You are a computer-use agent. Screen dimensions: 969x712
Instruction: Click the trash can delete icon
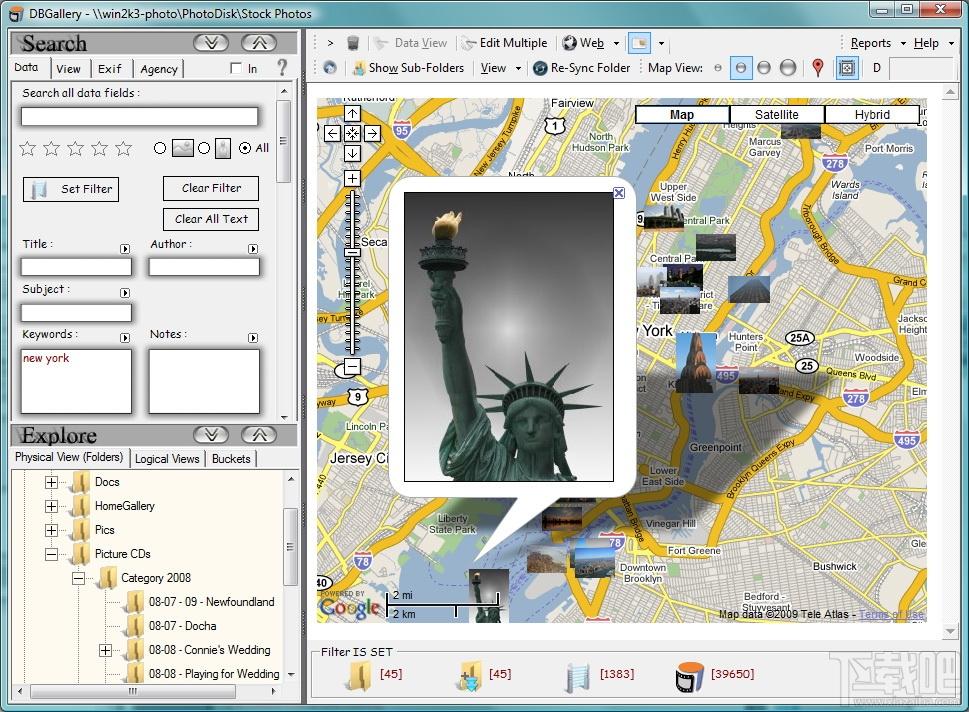pyautogui.click(x=353, y=43)
